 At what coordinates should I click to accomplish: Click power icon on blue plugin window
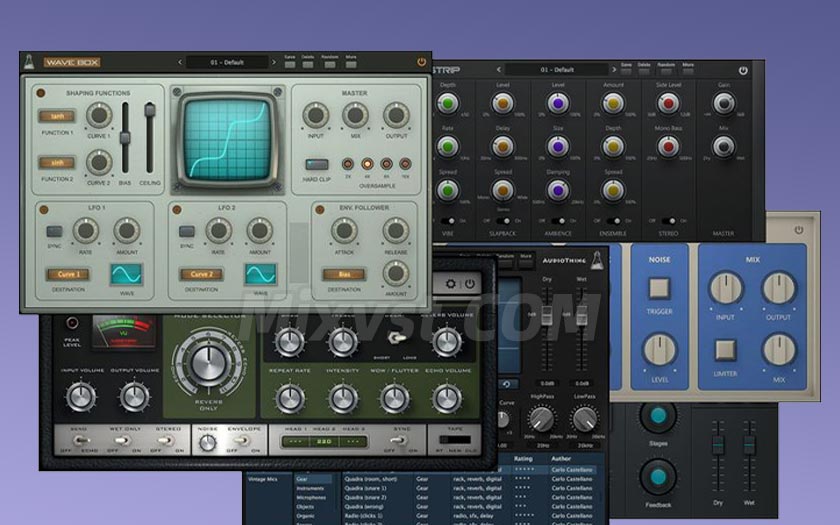tap(799, 230)
